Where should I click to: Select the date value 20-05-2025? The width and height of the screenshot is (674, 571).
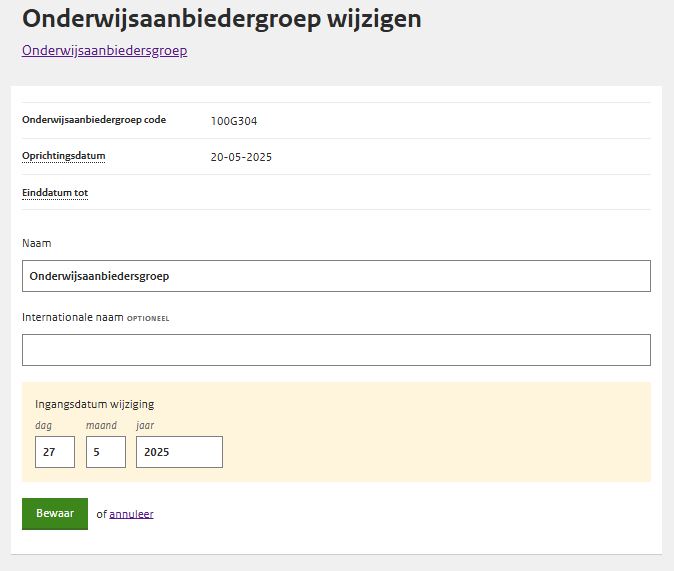pos(241,157)
